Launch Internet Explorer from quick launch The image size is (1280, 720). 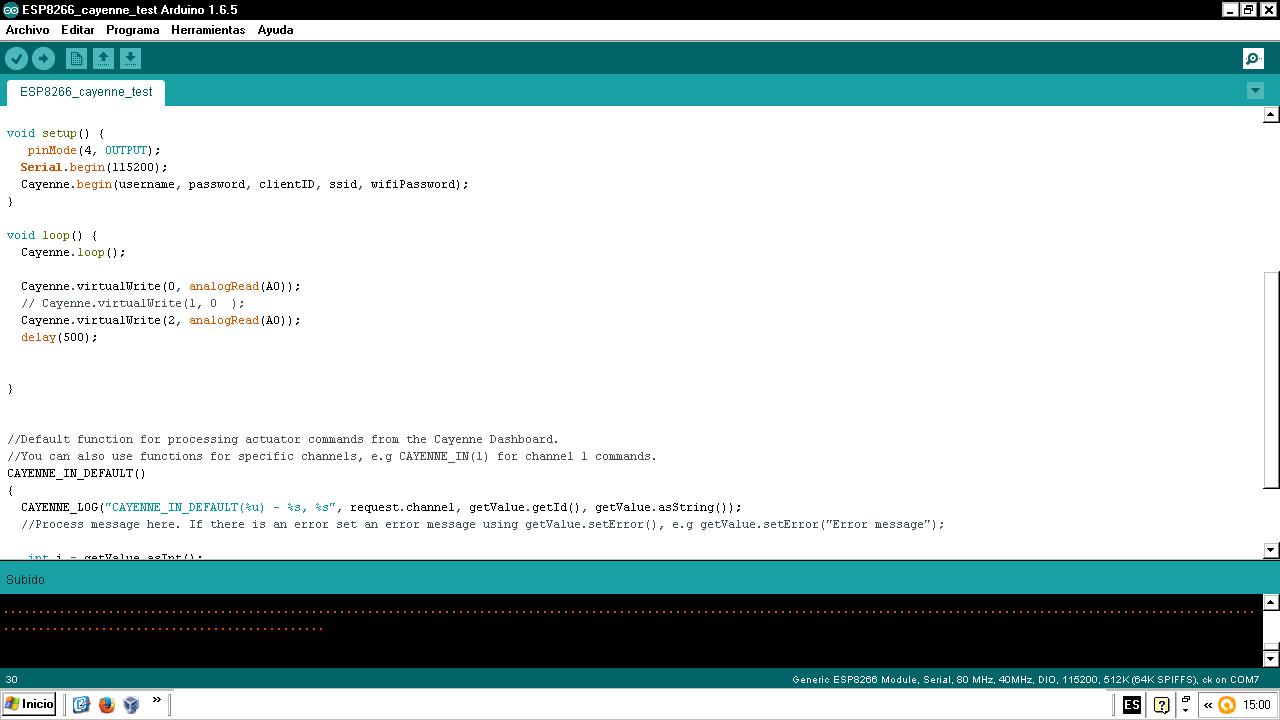tap(82, 704)
